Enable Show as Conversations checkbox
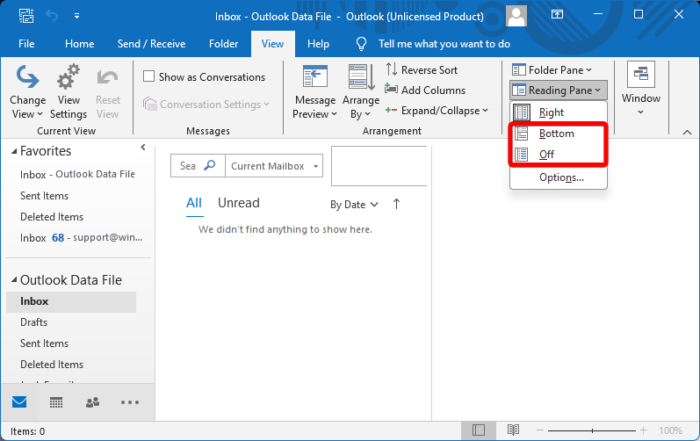This screenshot has height=441, width=700. tap(149, 77)
